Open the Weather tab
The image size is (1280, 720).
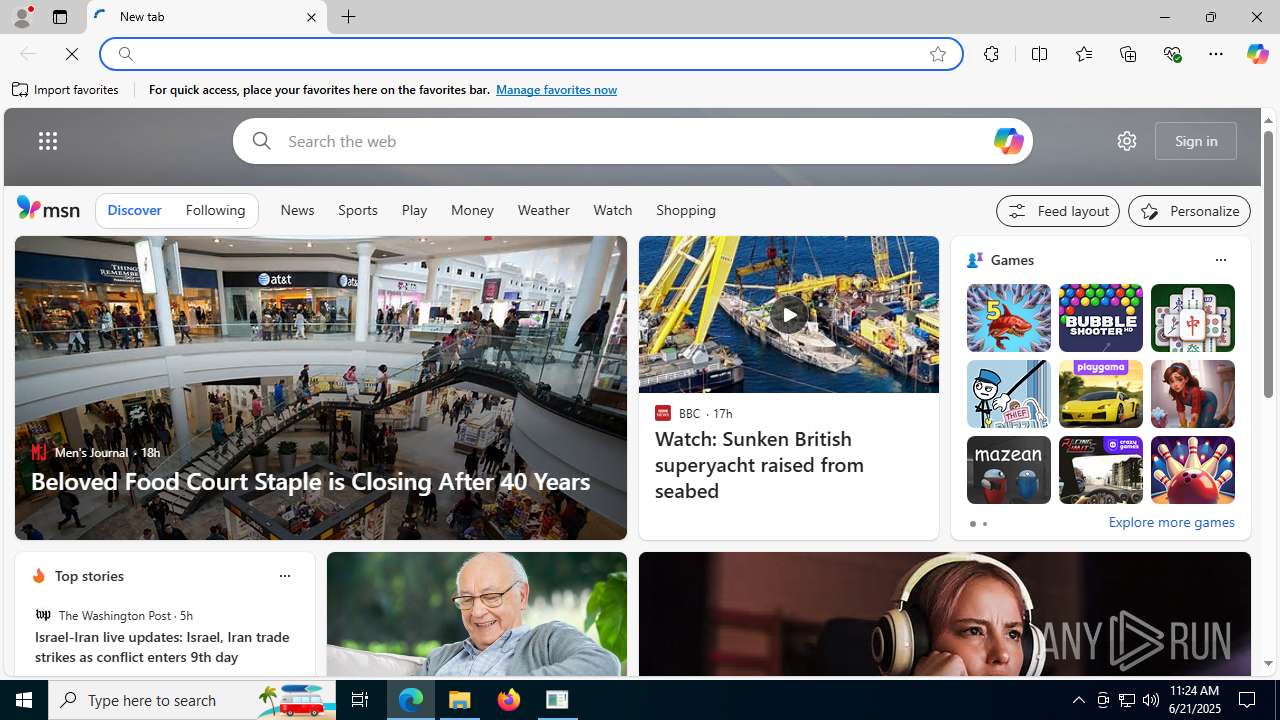click(544, 211)
